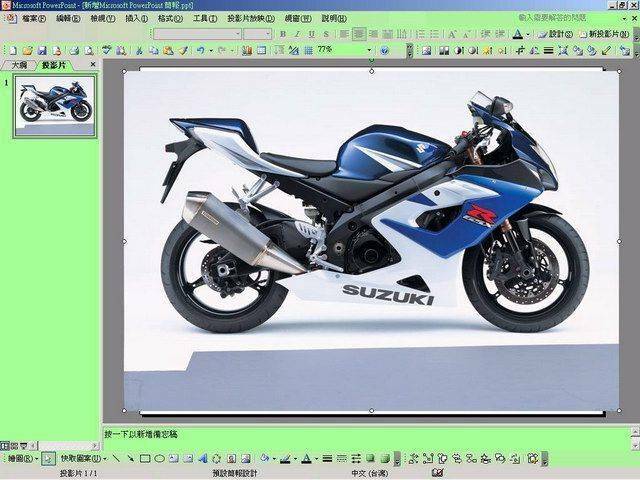The height and width of the screenshot is (480, 640).
Task: Click the Font Color A swatch on the Formatting toolbar
Action: point(518,34)
